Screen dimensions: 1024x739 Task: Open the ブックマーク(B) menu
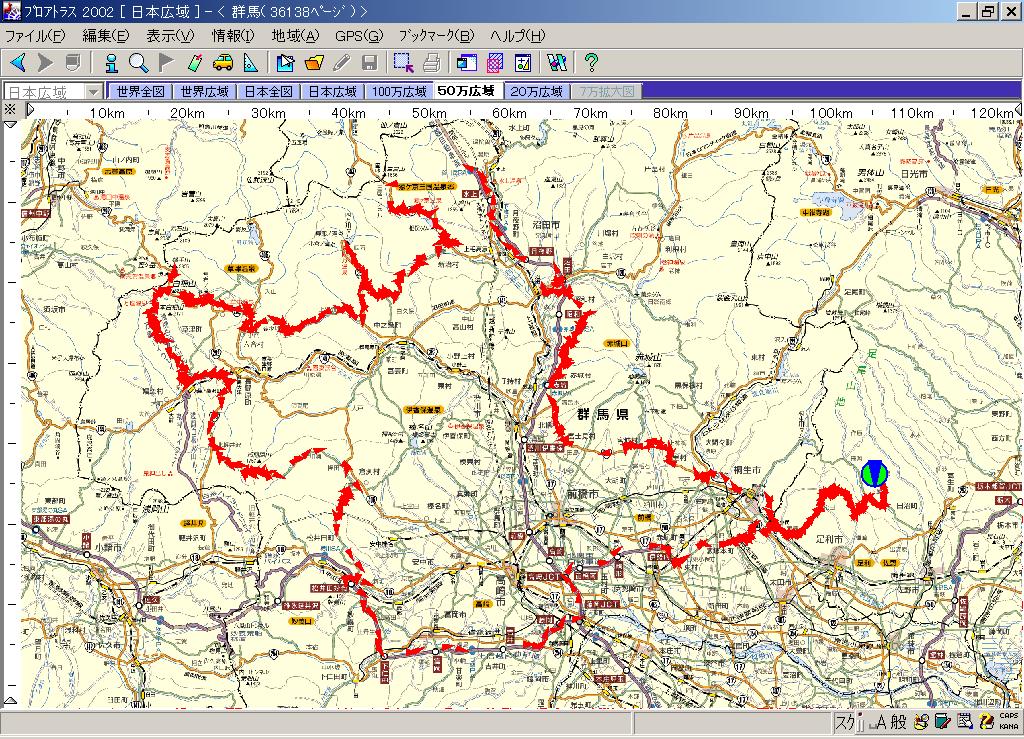pos(437,36)
